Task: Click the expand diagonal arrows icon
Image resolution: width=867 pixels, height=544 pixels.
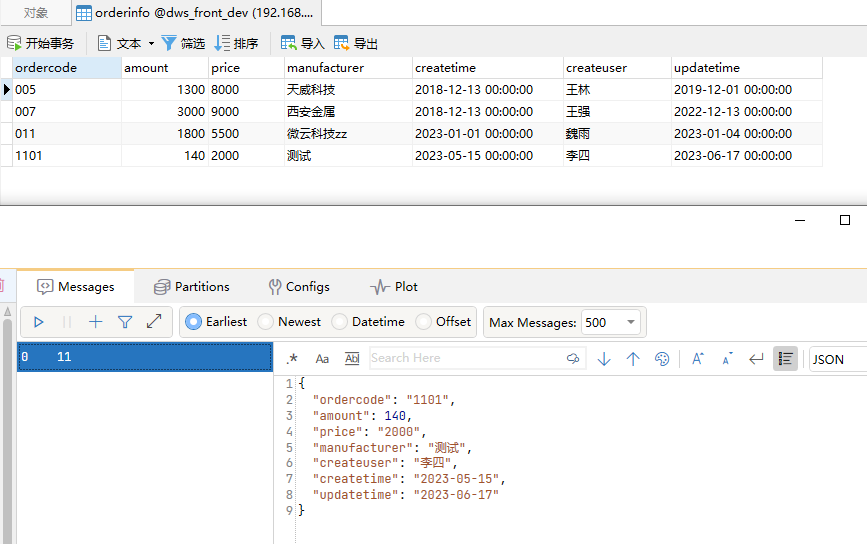Action: tap(154, 322)
